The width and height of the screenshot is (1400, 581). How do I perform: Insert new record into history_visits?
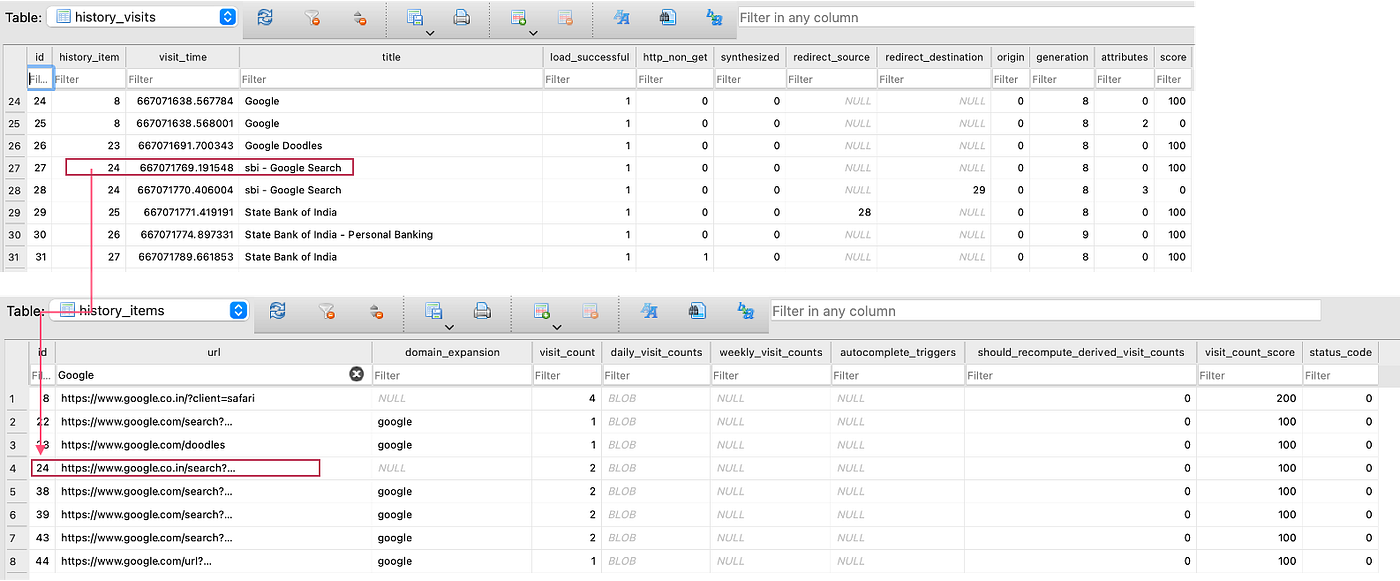tap(518, 17)
